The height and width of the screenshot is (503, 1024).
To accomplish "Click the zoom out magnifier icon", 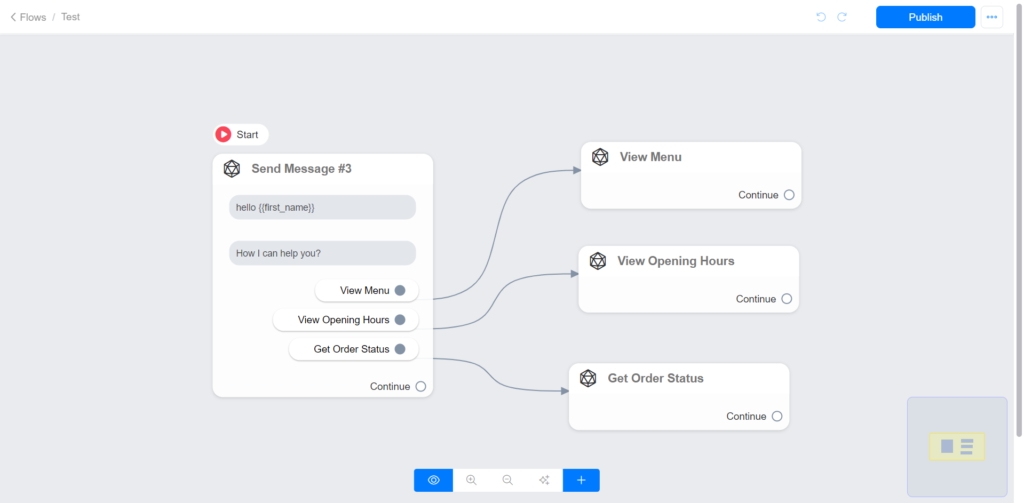I will [x=507, y=480].
